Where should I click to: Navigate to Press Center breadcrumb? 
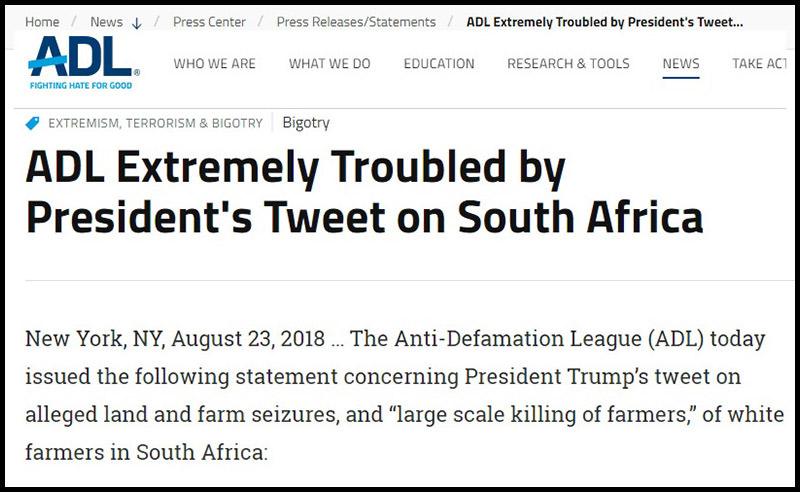tap(209, 22)
